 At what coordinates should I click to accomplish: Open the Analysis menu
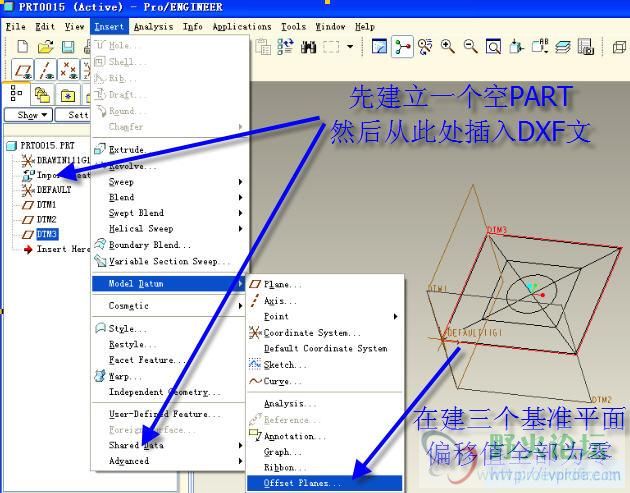click(153, 27)
